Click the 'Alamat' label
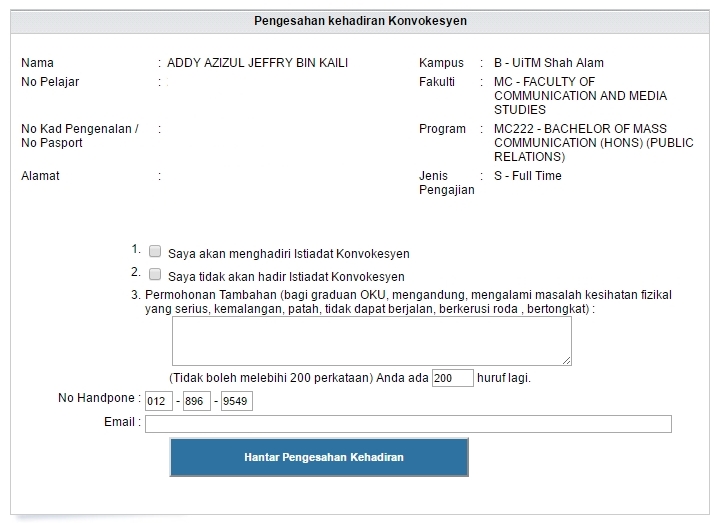The height and width of the screenshot is (523, 718). click(40, 176)
